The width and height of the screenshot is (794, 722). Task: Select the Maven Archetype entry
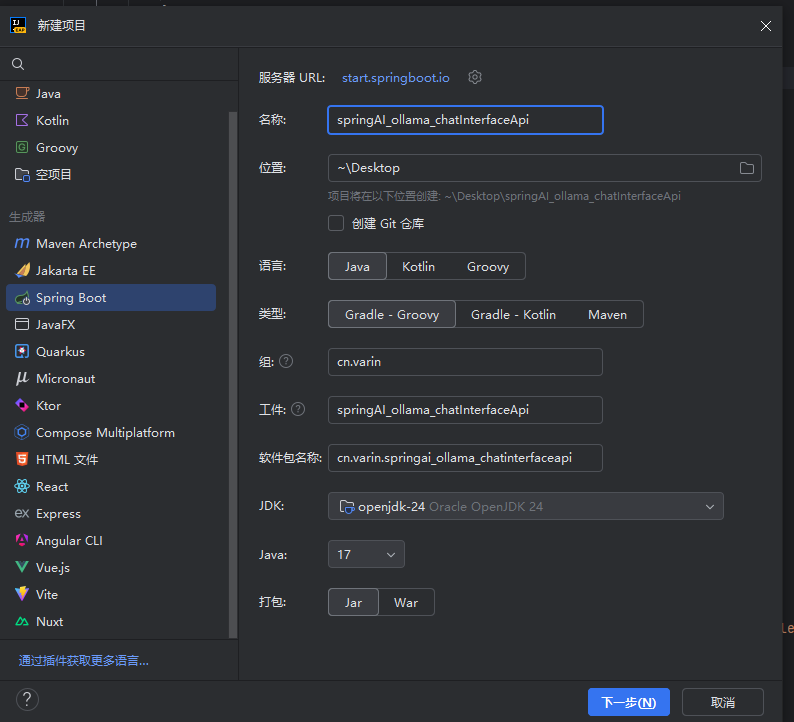pos(111,244)
